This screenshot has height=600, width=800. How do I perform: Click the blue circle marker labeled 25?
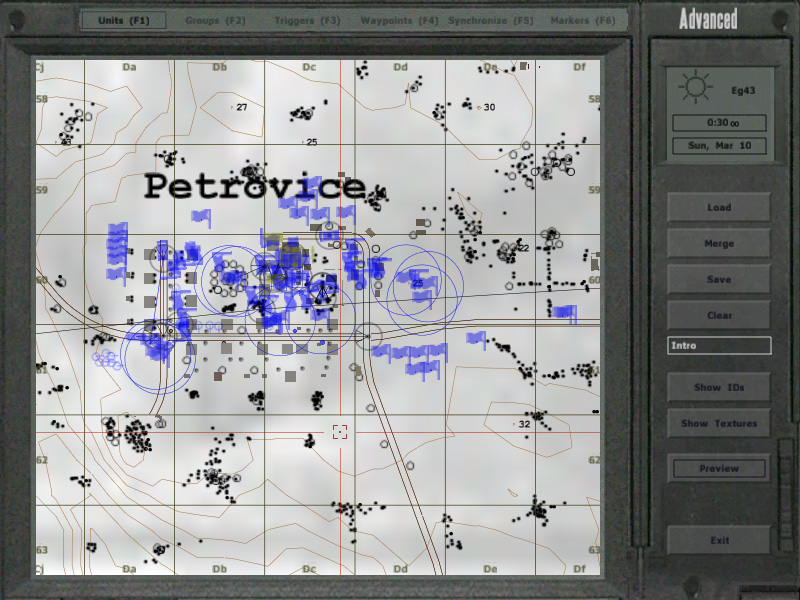point(418,284)
